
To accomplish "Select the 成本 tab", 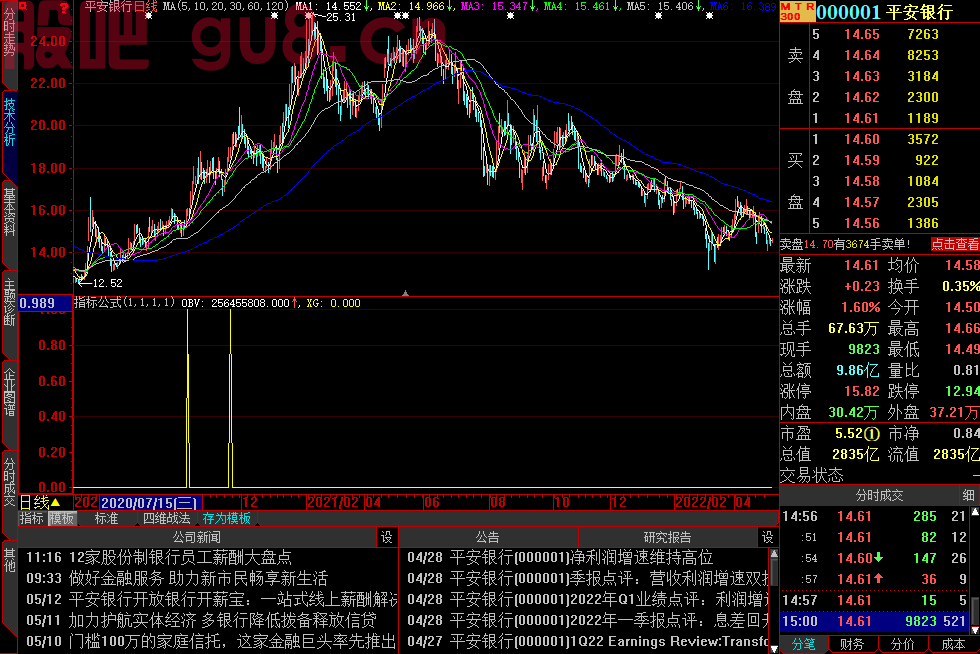I will 953,644.
